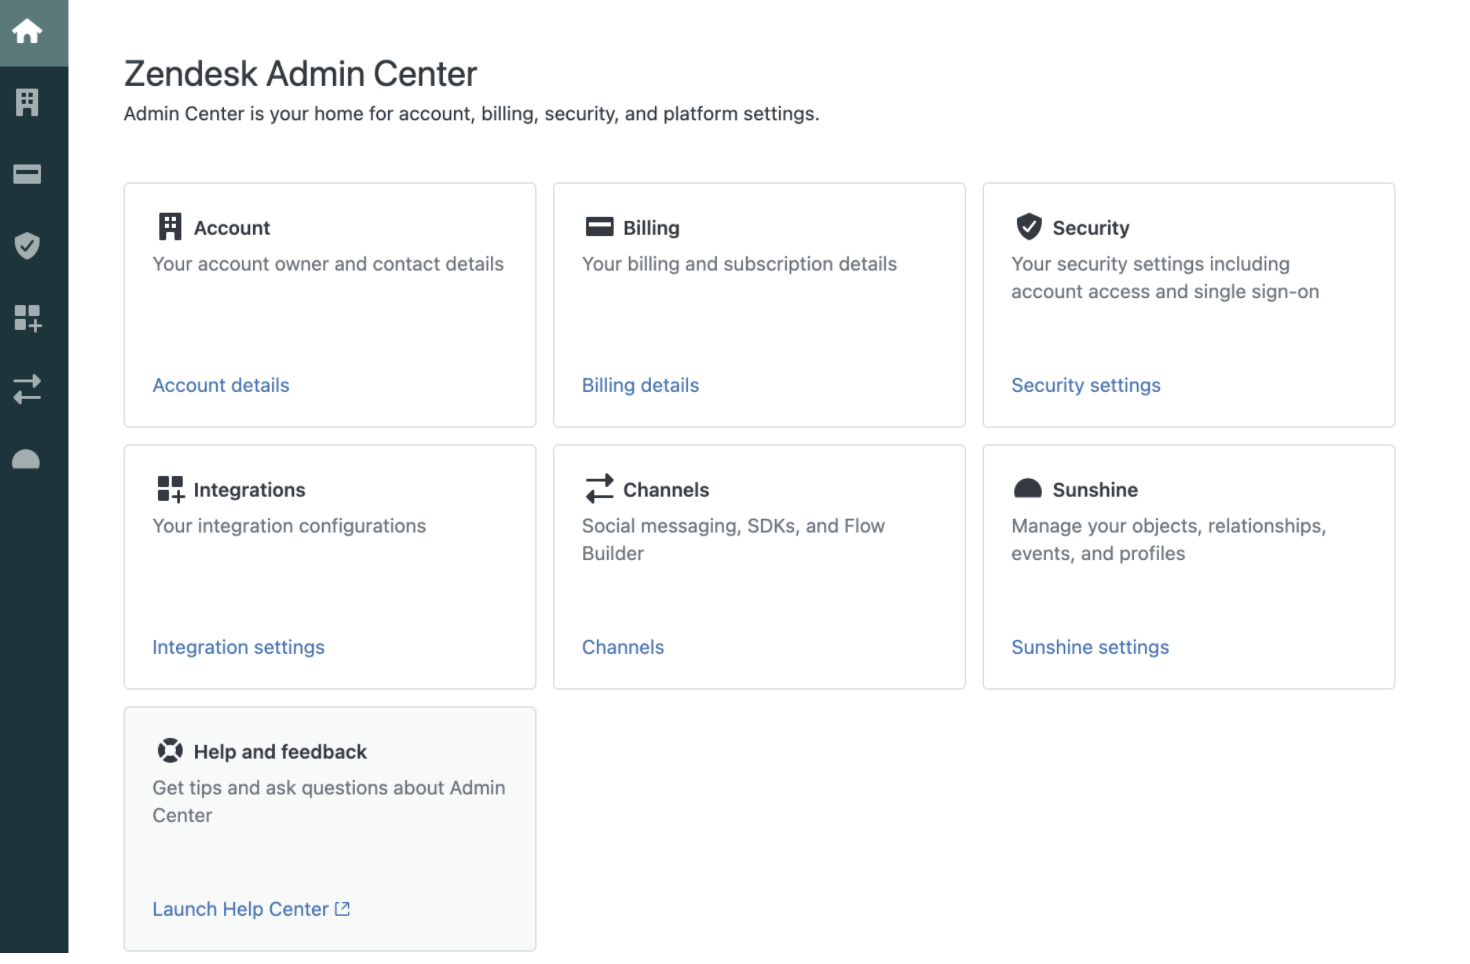Click the Home icon in sidebar

click(27, 32)
